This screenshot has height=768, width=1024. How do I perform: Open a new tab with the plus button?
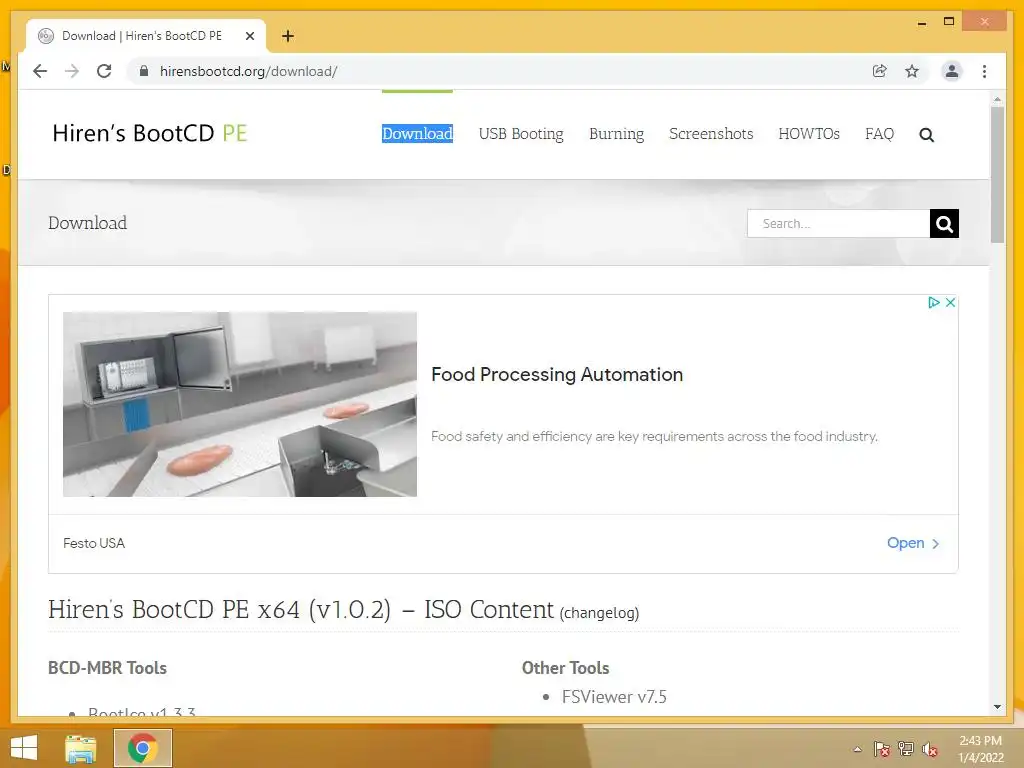[288, 36]
